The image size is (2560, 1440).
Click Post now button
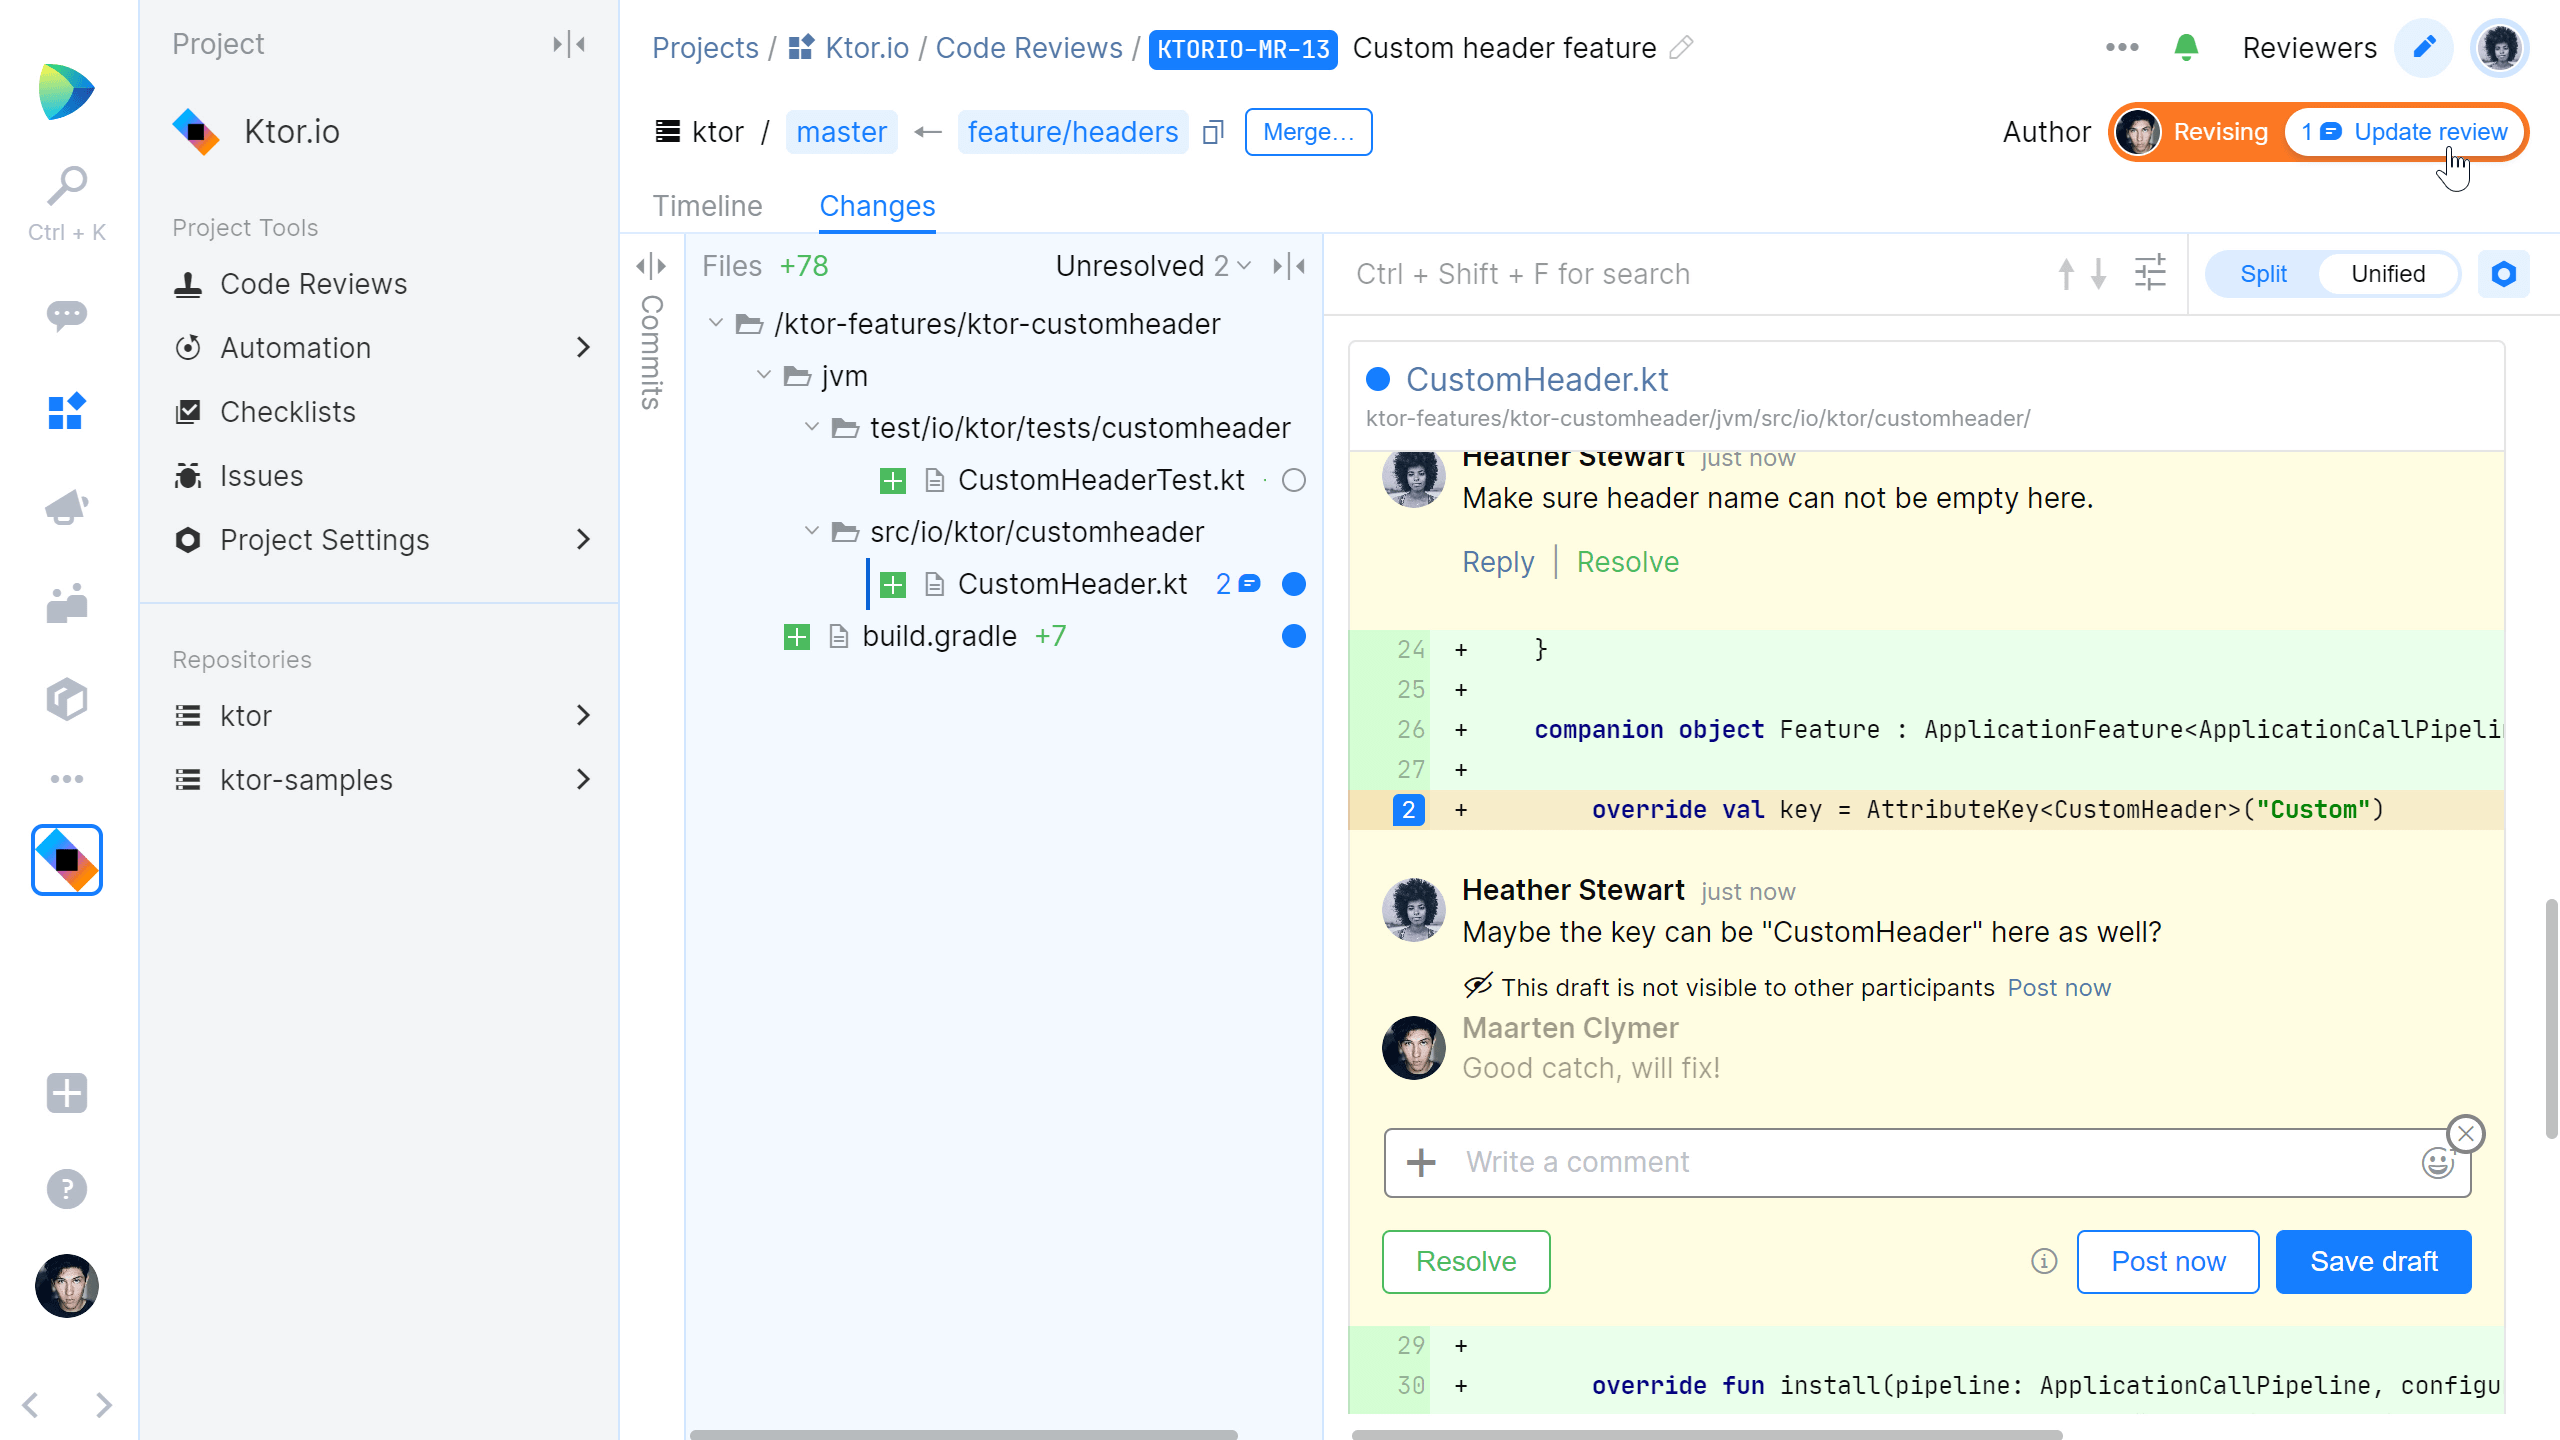pos(2168,1262)
